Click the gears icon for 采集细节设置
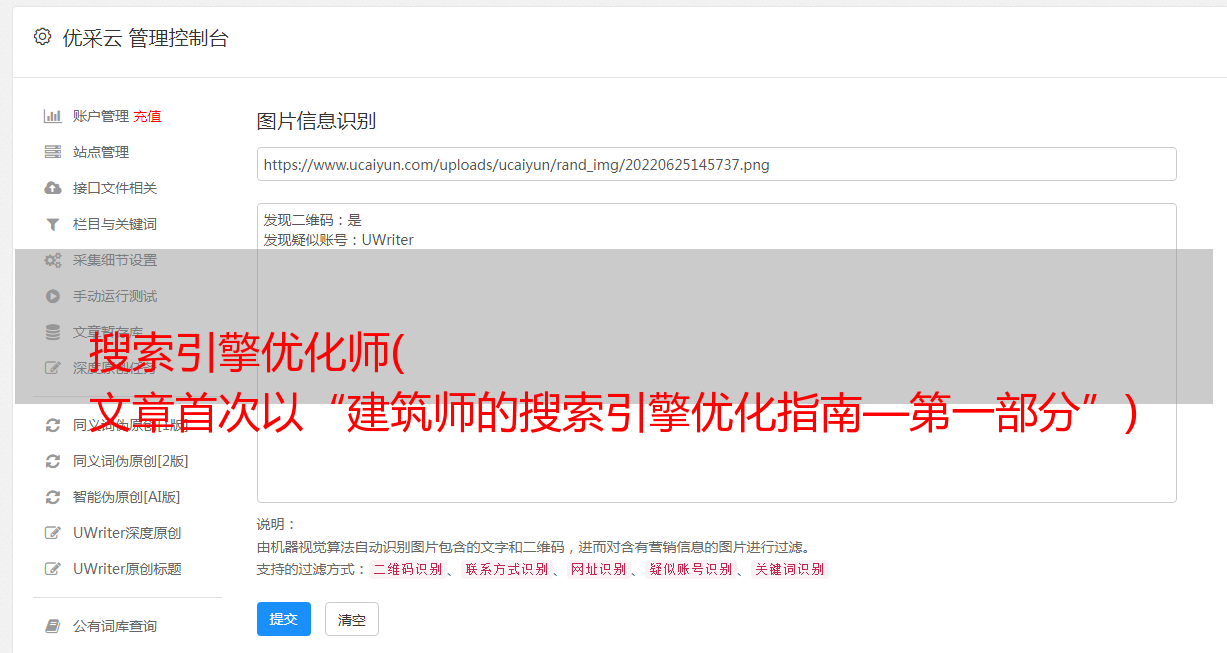Viewport: 1227px width, 653px height. point(53,260)
